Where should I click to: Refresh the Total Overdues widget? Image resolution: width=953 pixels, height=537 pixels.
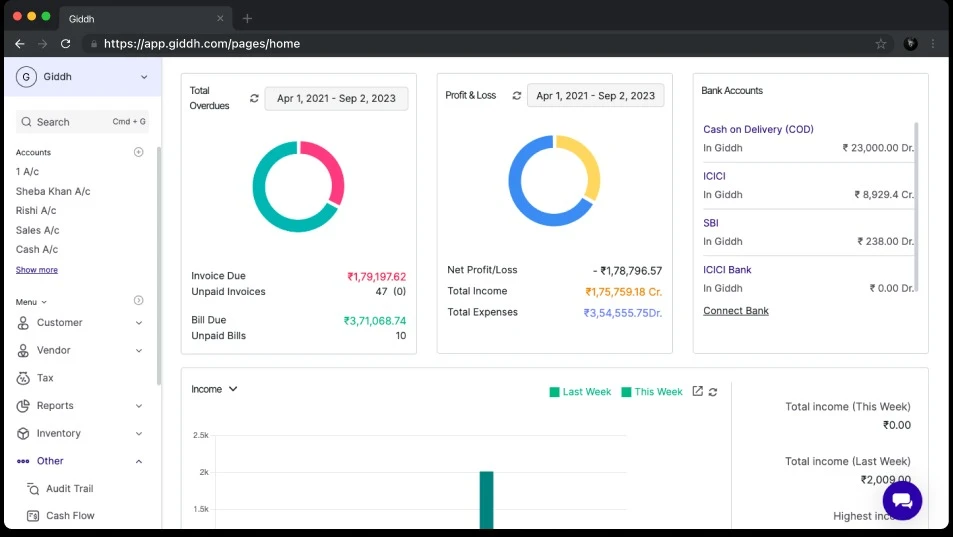click(x=254, y=98)
